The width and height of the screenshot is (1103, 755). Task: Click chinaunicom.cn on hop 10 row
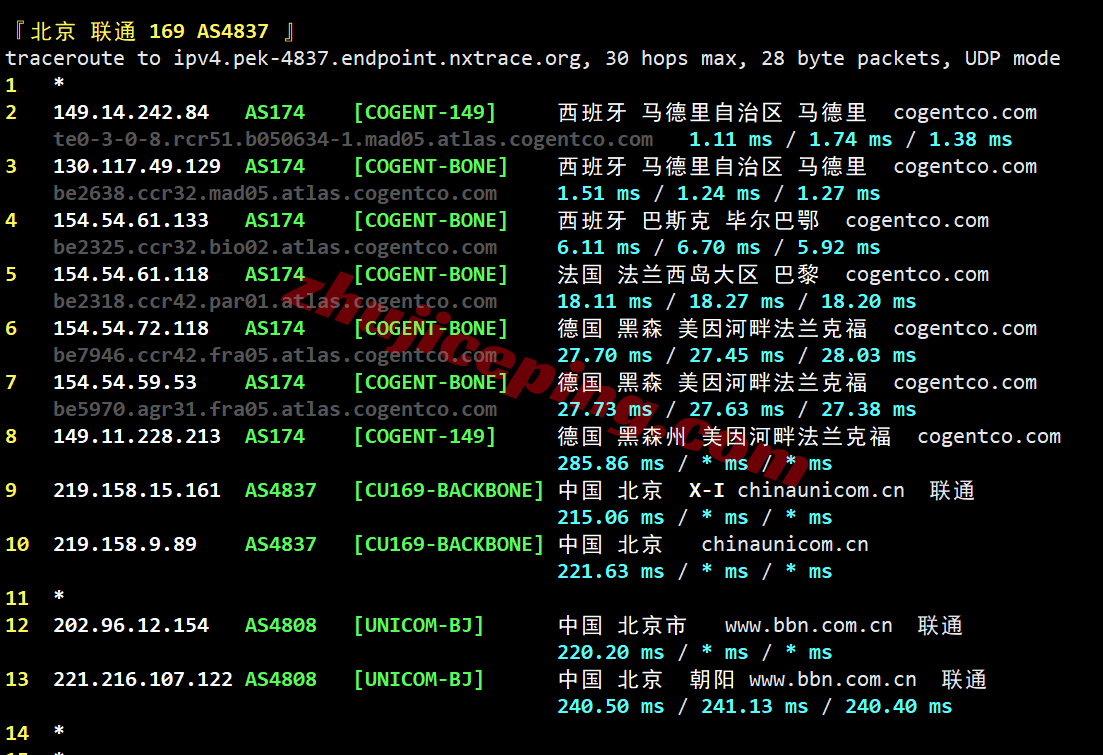click(x=784, y=545)
